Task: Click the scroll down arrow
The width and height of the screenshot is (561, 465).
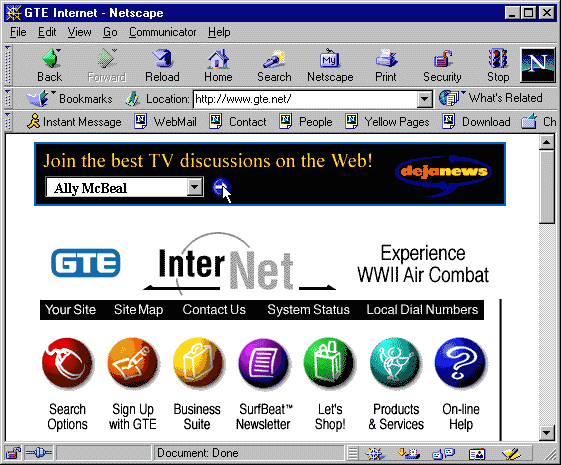Action: [x=547, y=433]
